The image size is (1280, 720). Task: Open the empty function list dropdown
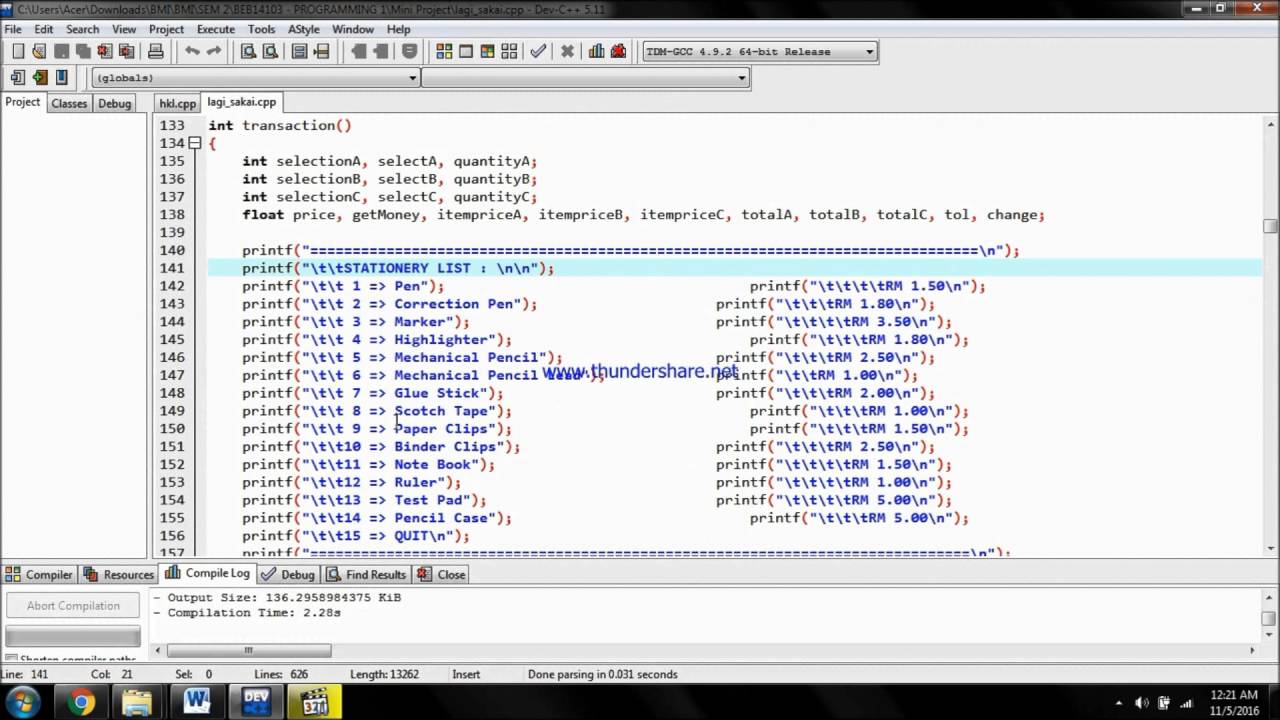pyautogui.click(x=586, y=78)
